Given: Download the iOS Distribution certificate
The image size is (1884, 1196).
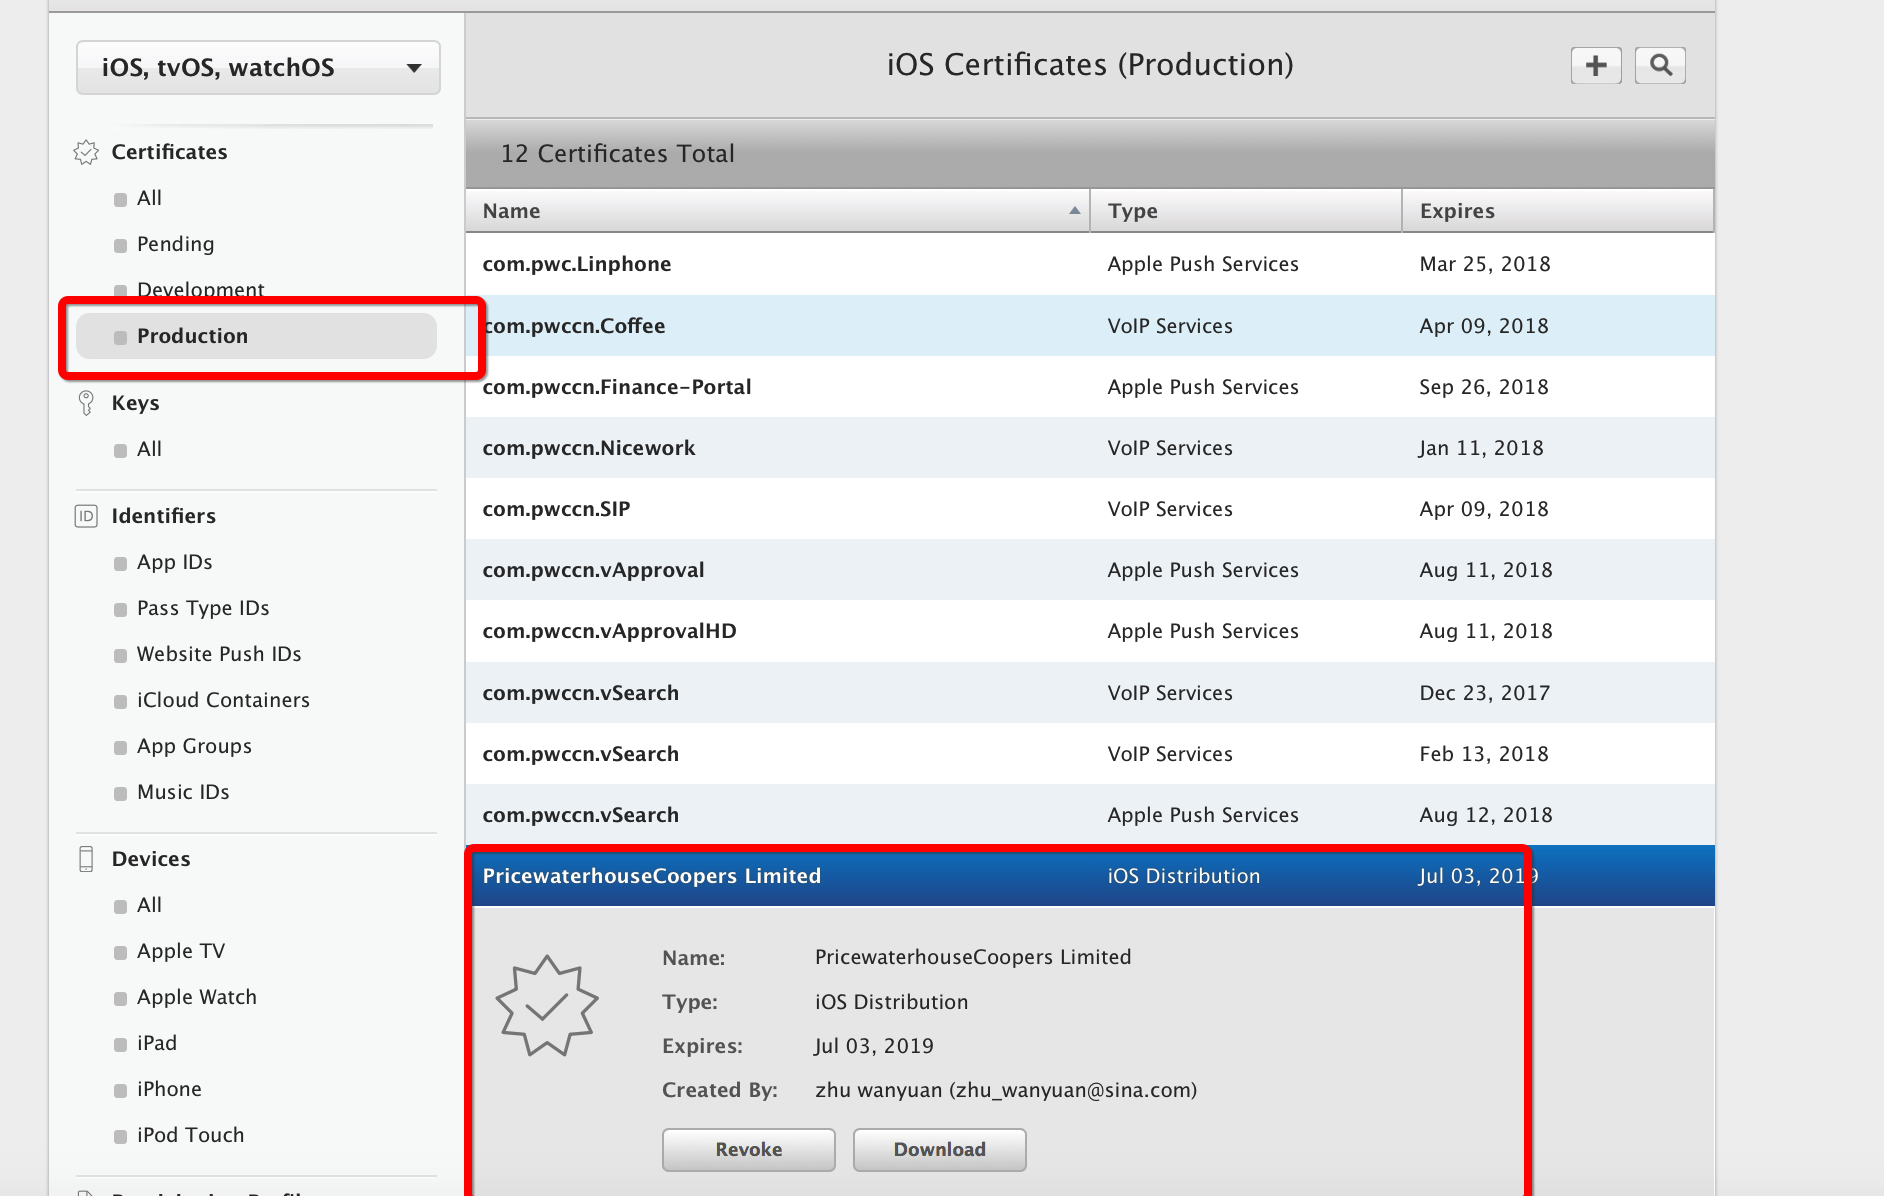Looking at the screenshot, I should click(939, 1150).
